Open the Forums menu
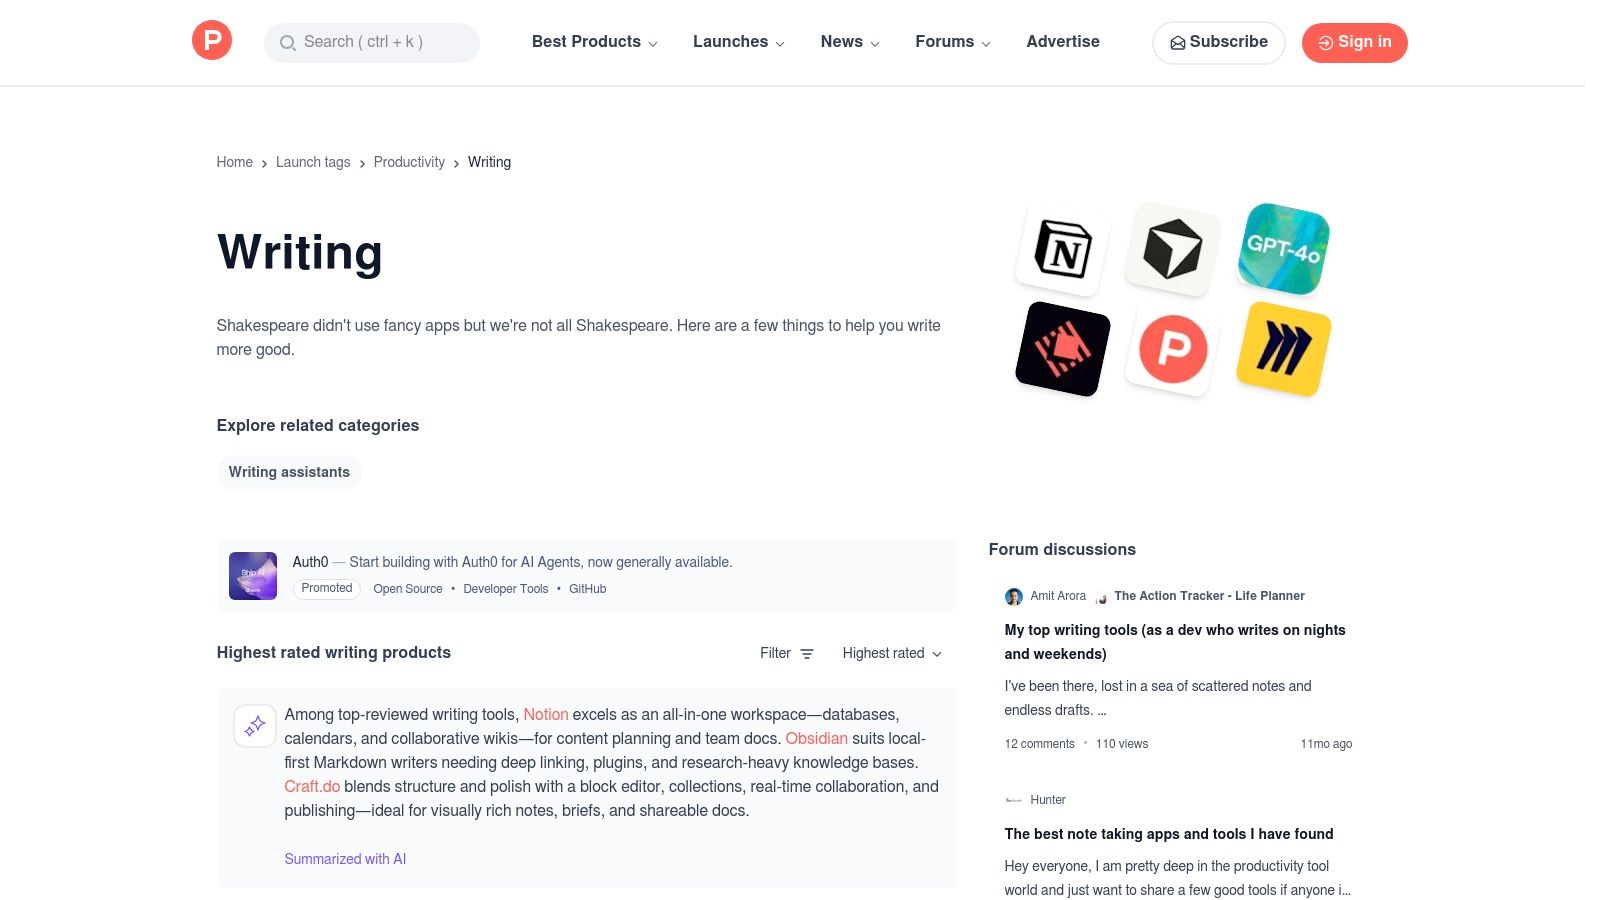The image size is (1600, 900). 945,42
